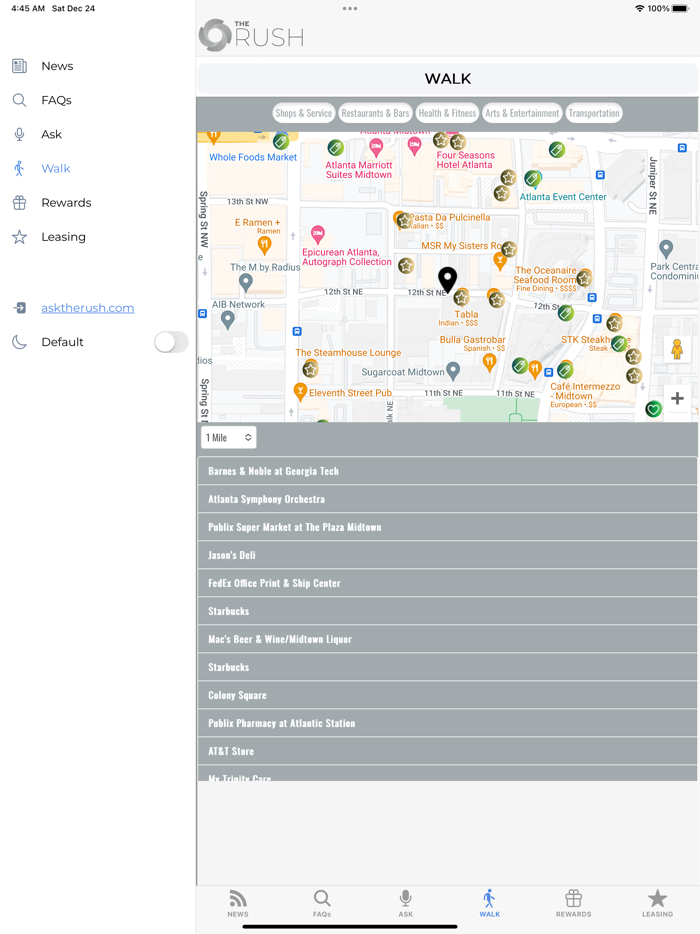The height and width of the screenshot is (934, 700).
Task: Select Atlanta Symphony Orchestra from the list
Action: tap(447, 499)
